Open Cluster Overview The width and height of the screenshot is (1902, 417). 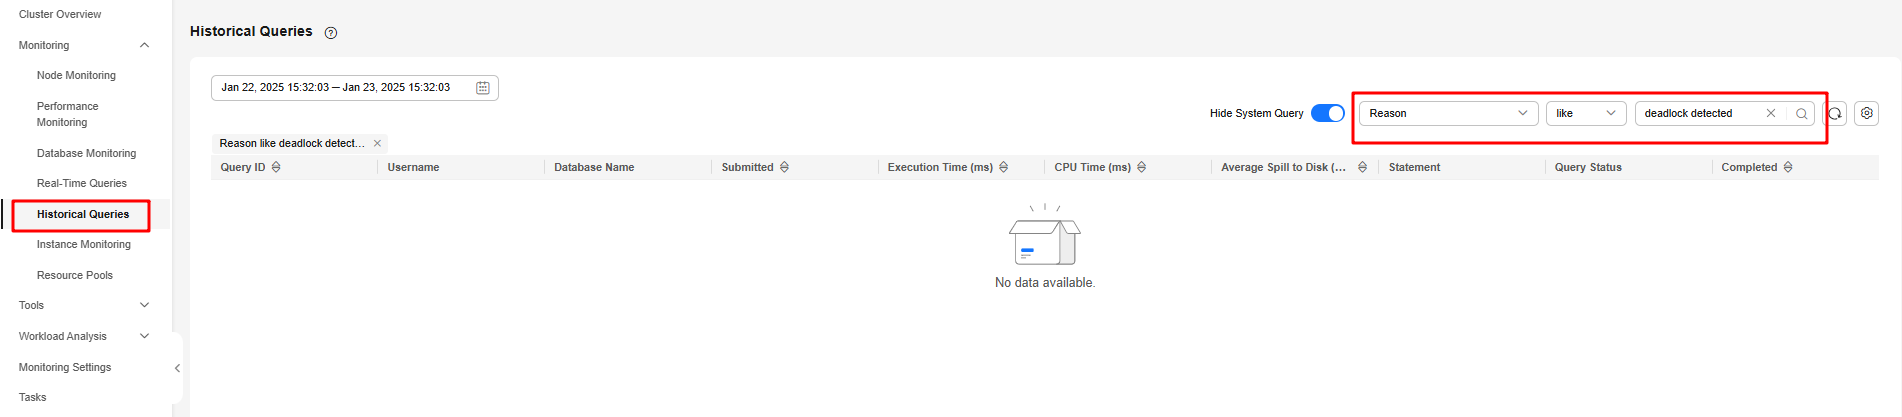[x=60, y=14]
